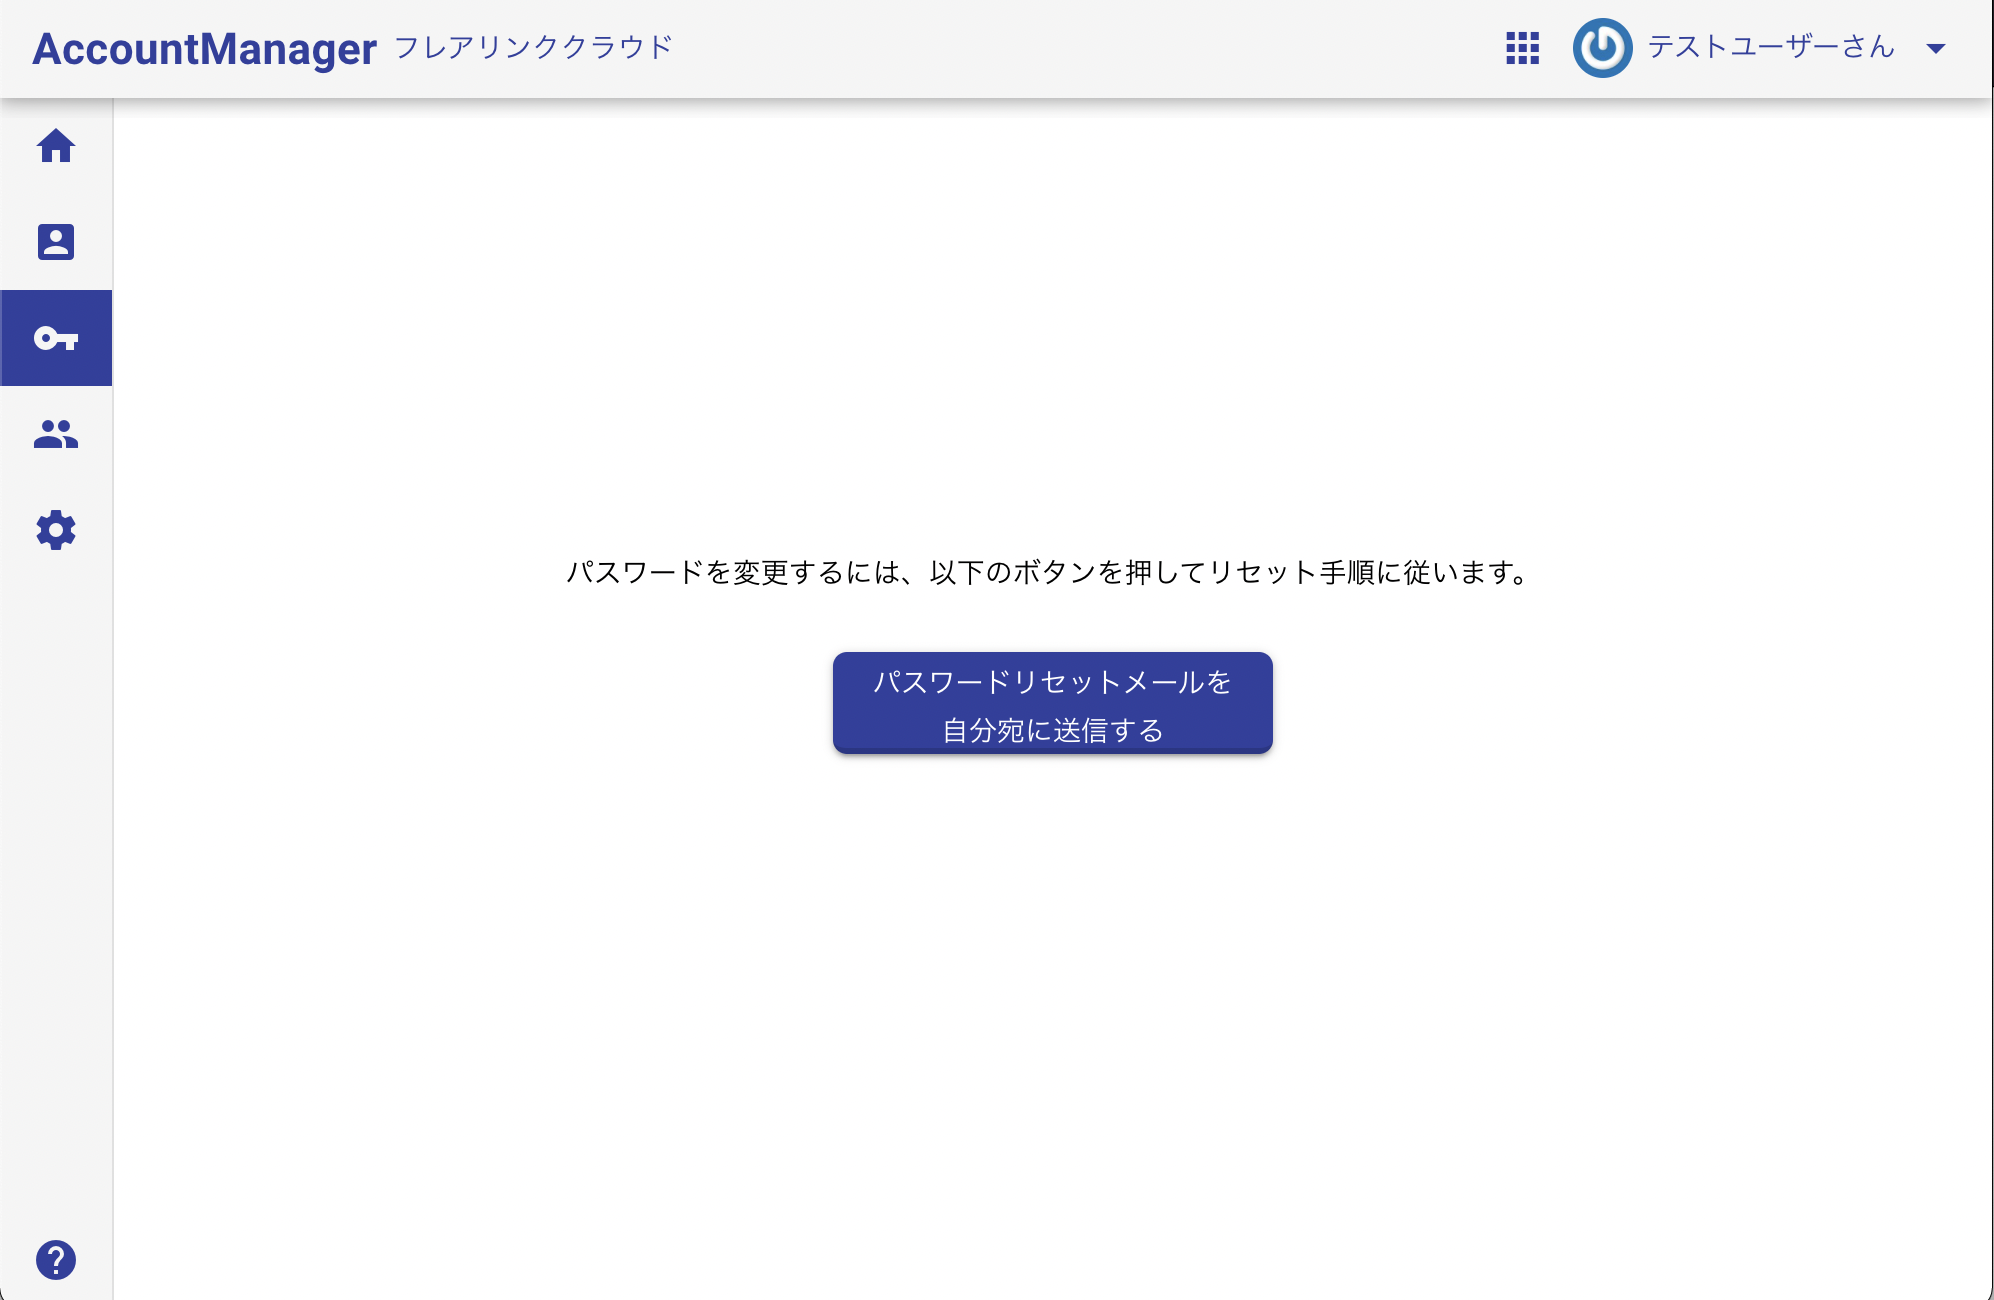The height and width of the screenshot is (1300, 1994).
Task: Open the apps grid icon in header
Action: click(x=1522, y=47)
